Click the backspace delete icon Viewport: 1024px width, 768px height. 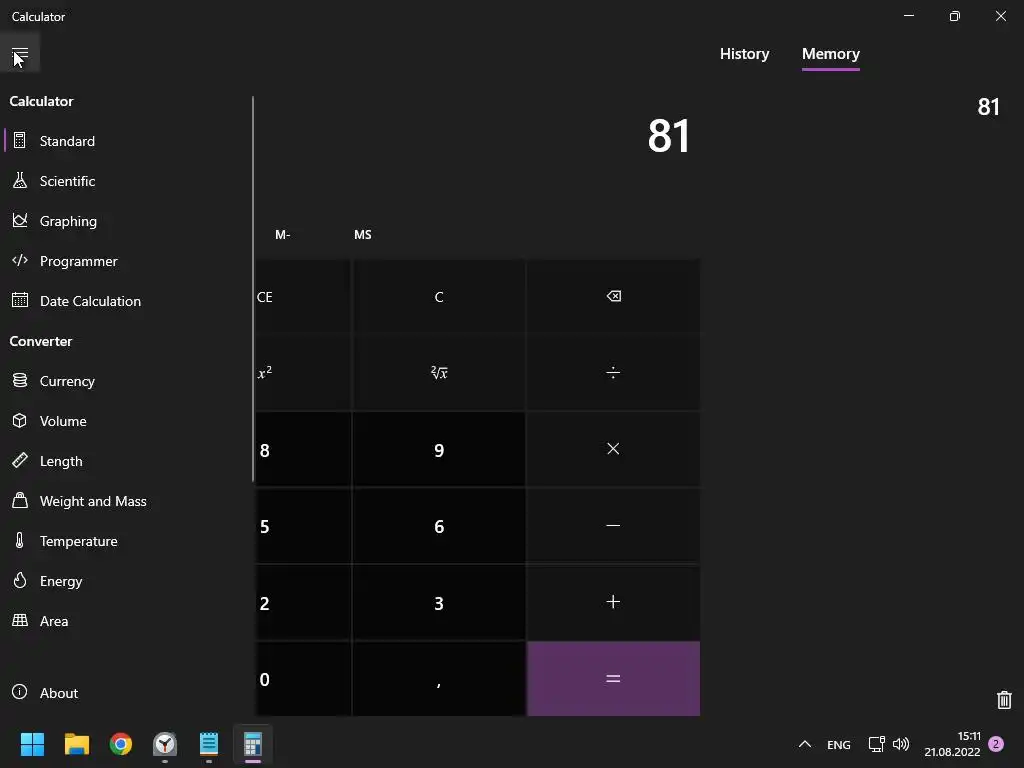point(613,297)
